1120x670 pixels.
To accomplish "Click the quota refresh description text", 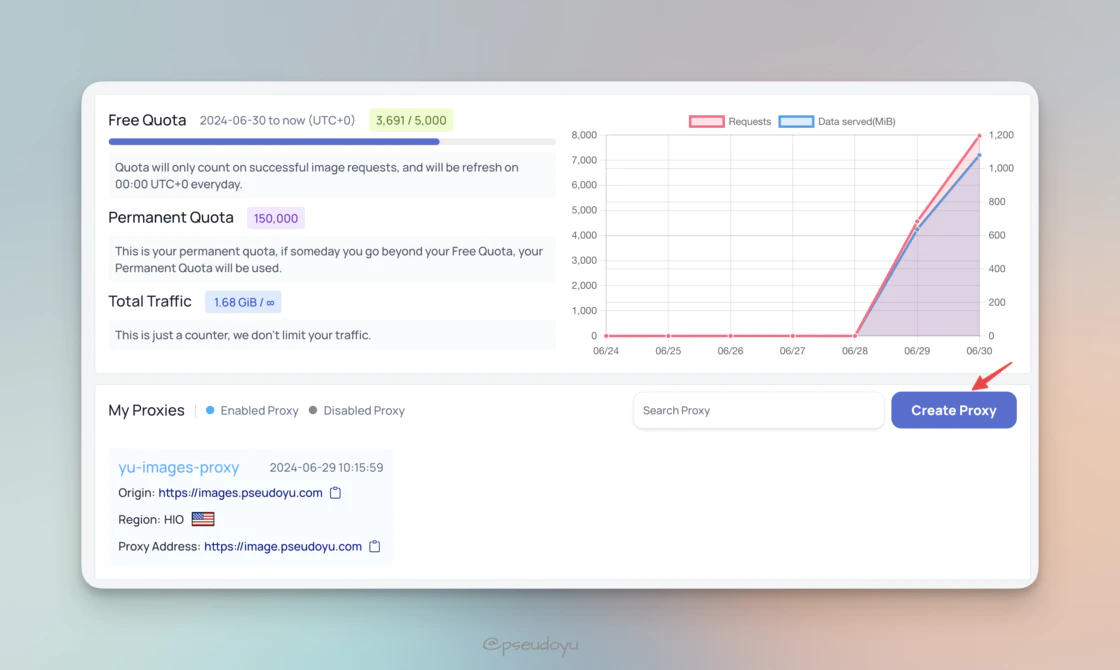I will click(x=317, y=176).
